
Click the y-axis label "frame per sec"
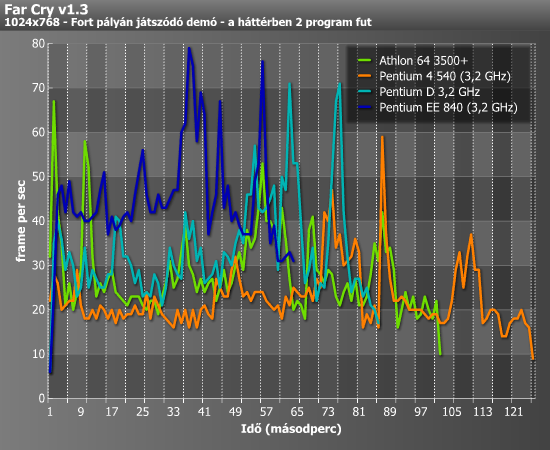(x=21, y=221)
